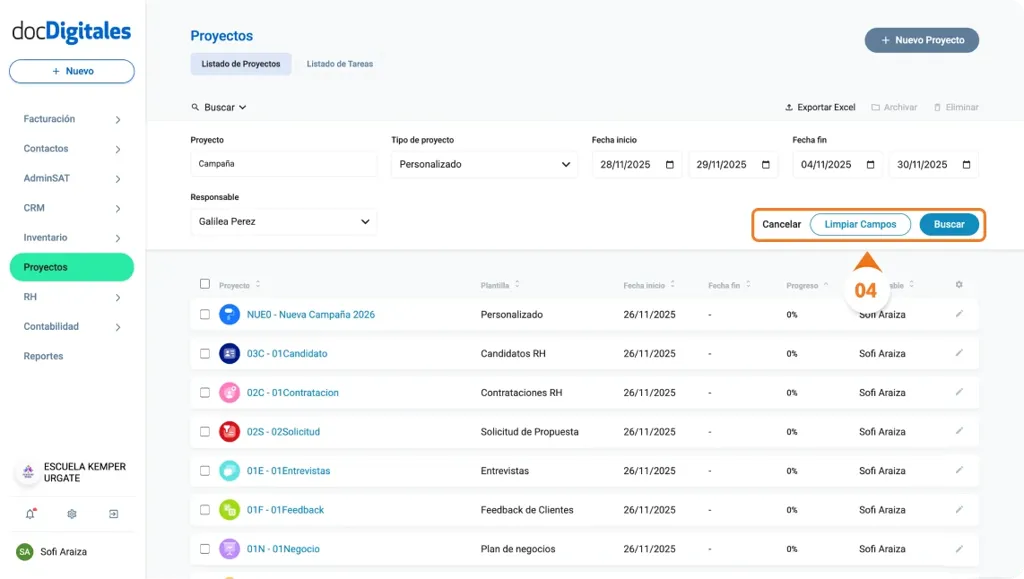
Task: Switch to the Listado de Tareas tab
Action: 339,64
